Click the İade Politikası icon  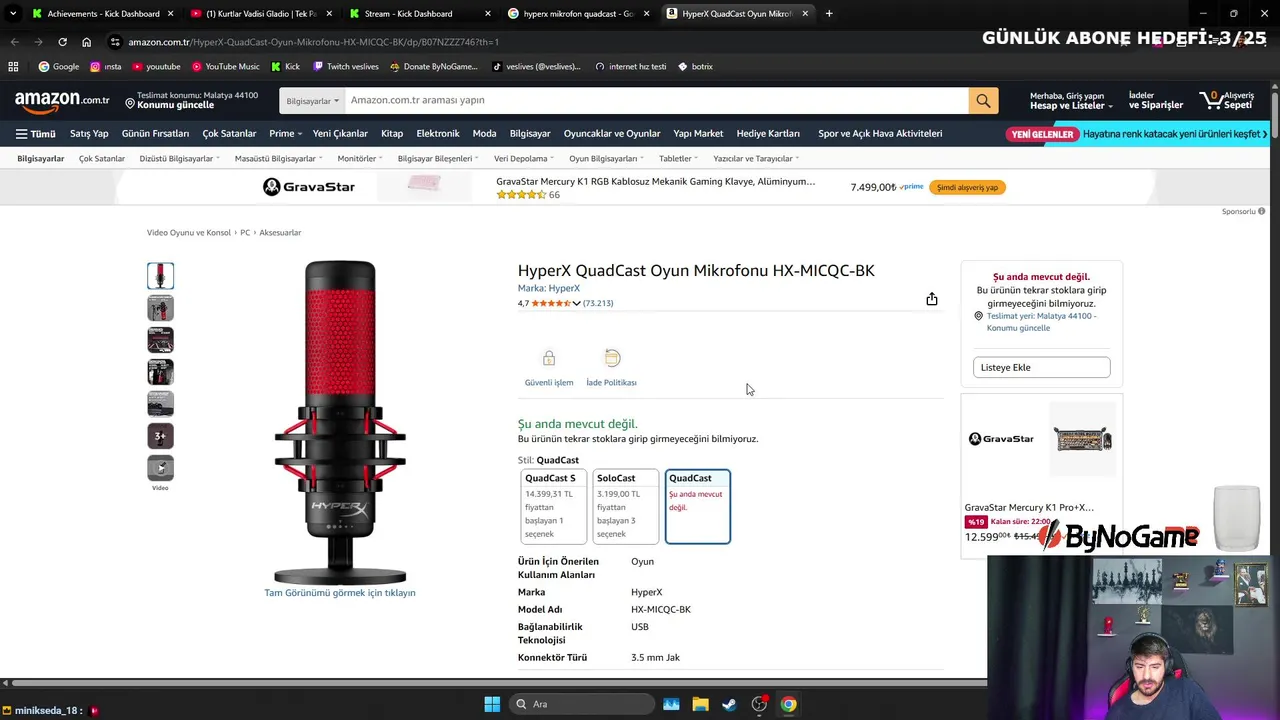(x=612, y=358)
